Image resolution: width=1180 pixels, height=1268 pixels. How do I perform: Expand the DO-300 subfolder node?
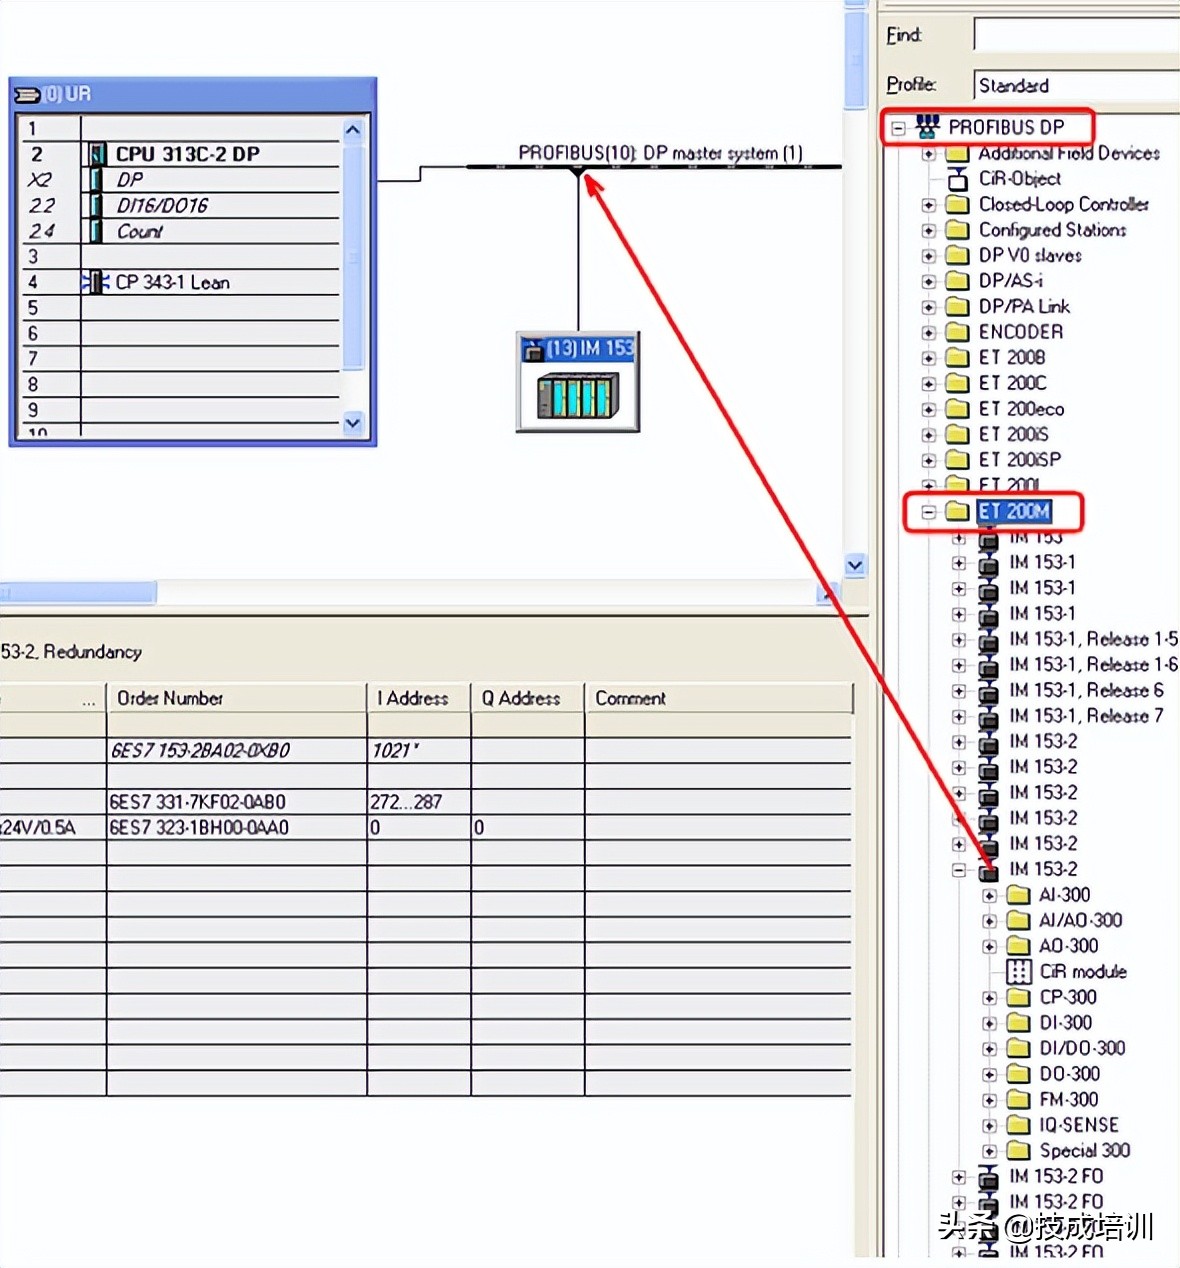(989, 1075)
